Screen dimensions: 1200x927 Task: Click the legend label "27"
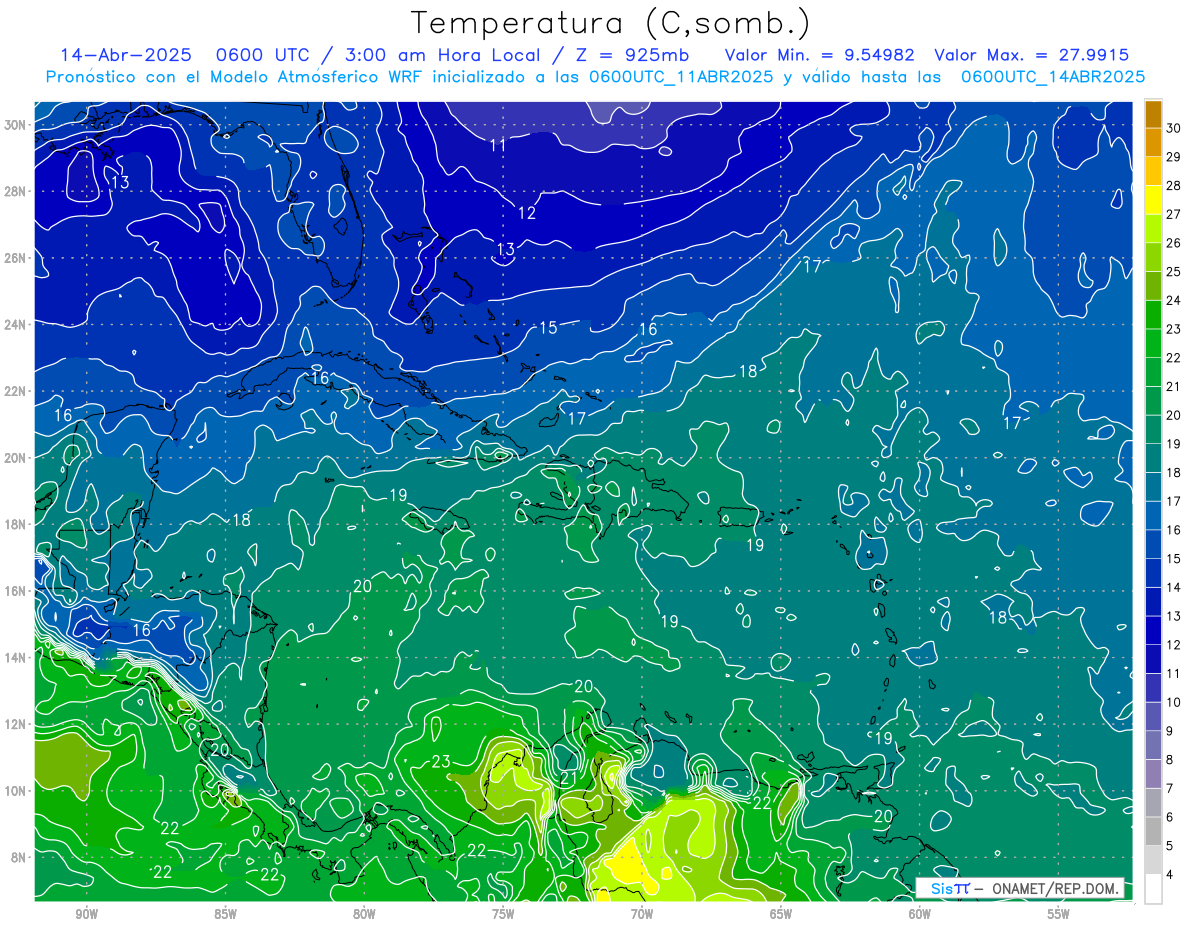[1174, 214]
